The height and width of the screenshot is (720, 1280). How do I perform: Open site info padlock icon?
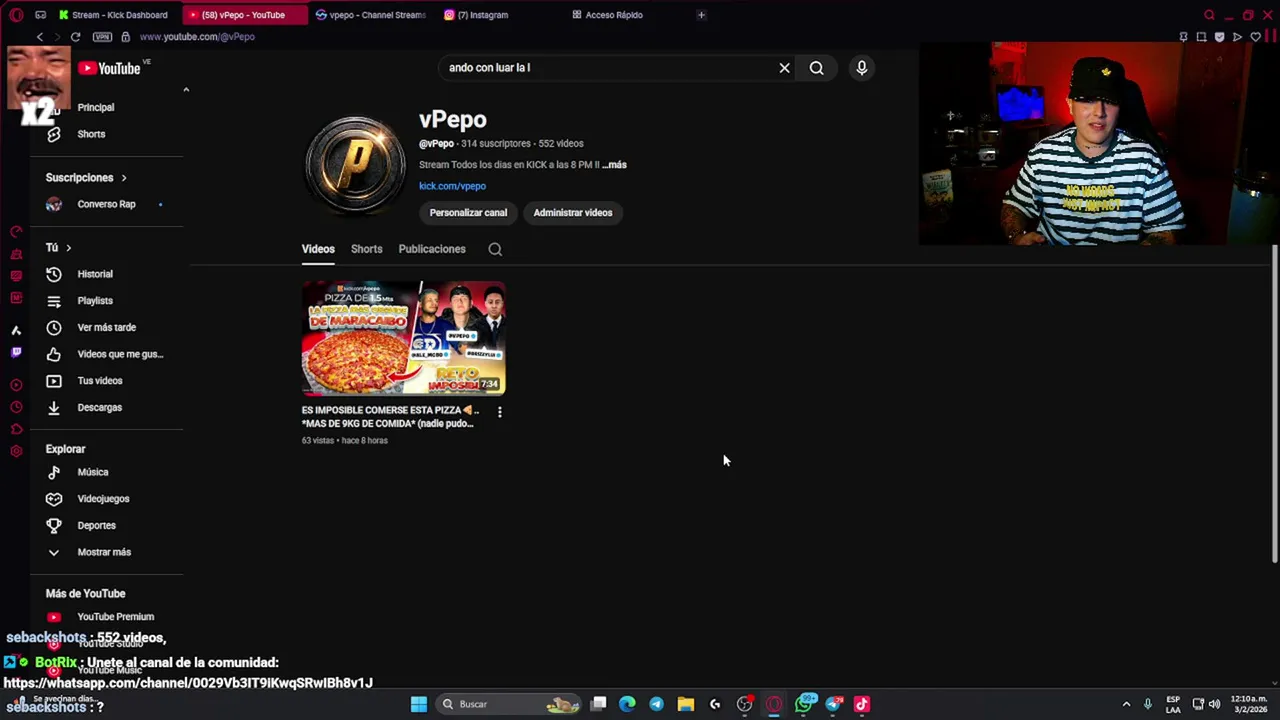pos(125,37)
